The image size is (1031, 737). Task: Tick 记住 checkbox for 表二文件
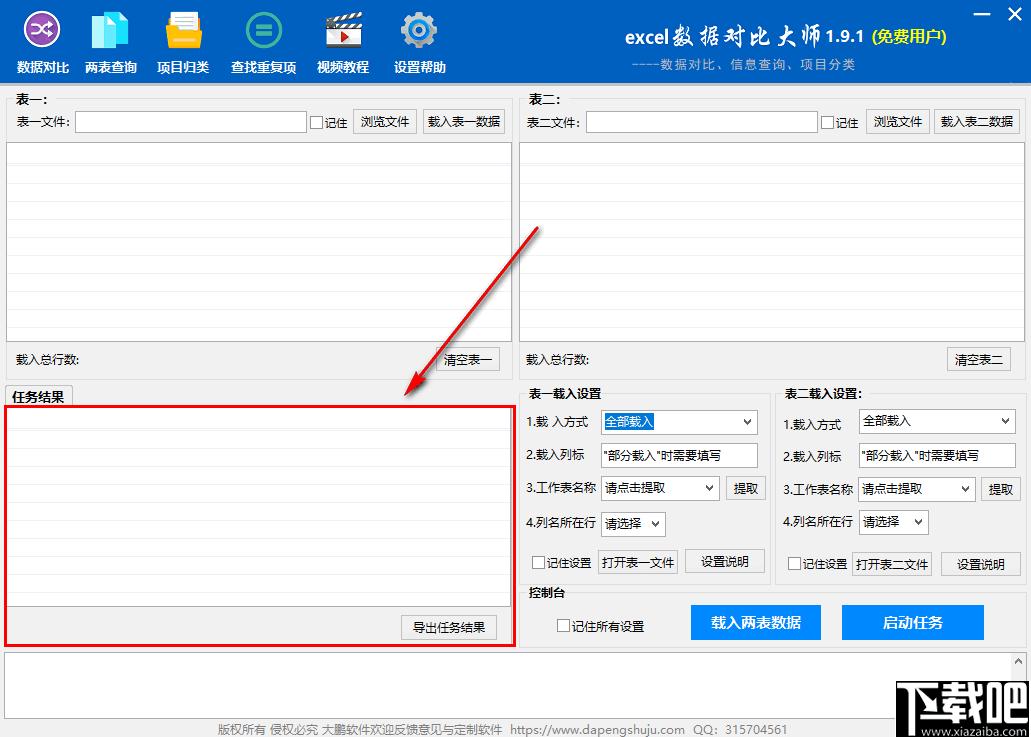[x=827, y=122]
